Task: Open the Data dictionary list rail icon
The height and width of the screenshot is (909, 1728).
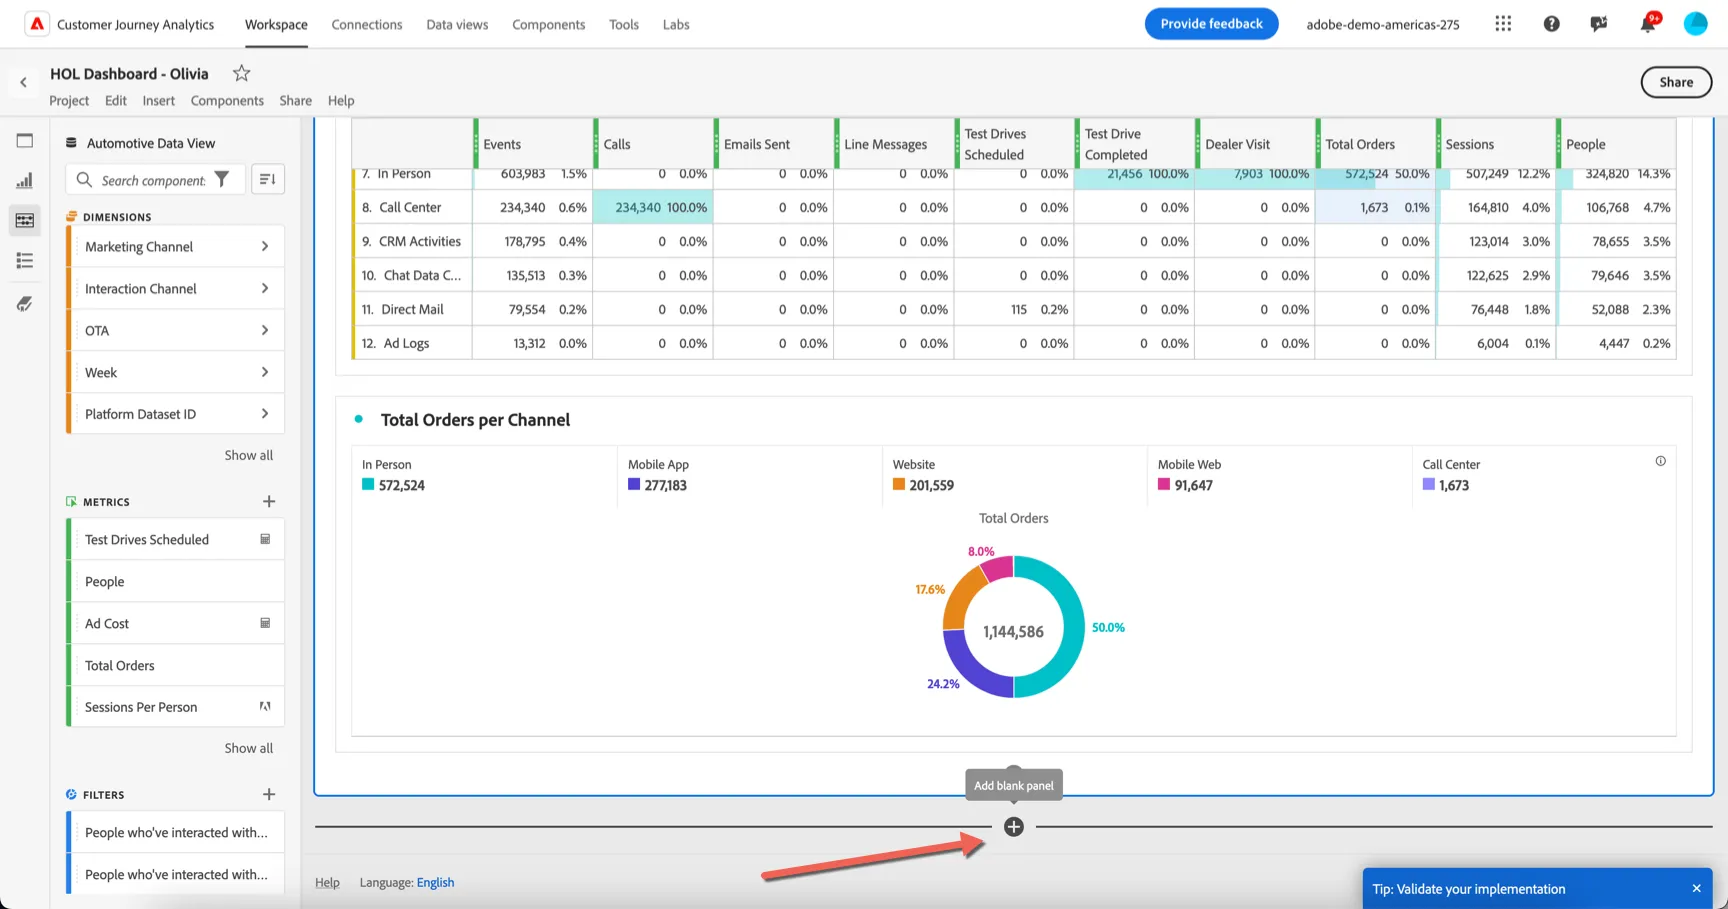Action: coord(25,261)
